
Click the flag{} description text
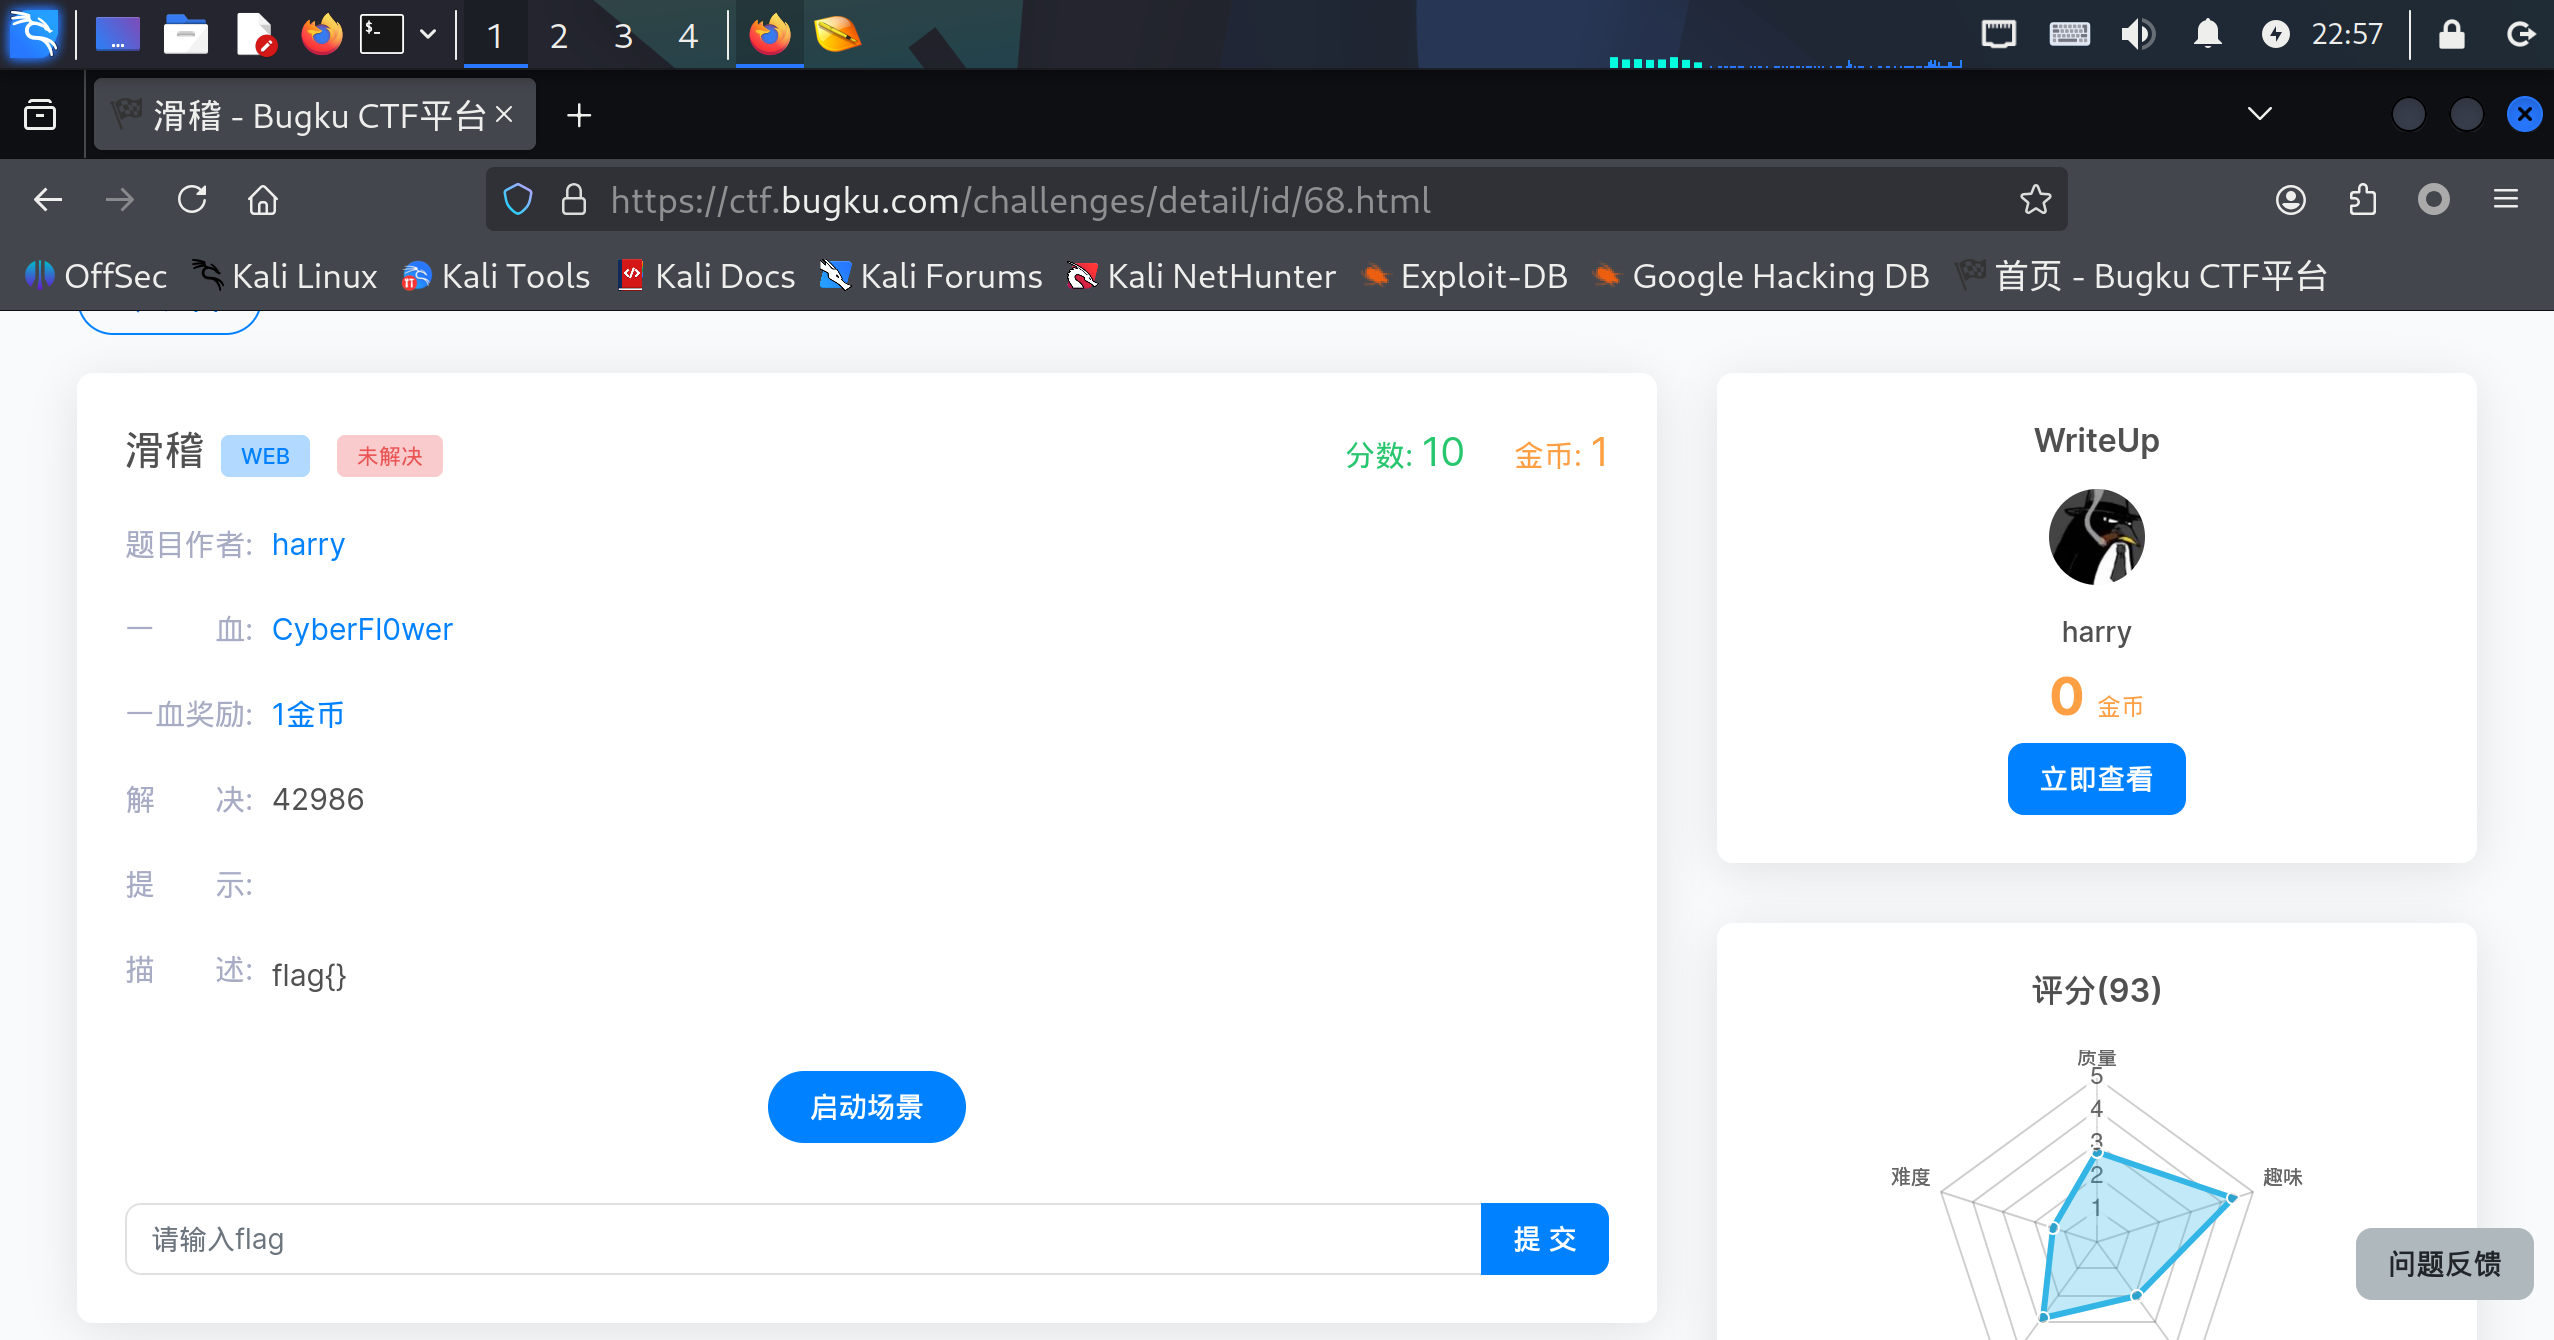309,975
